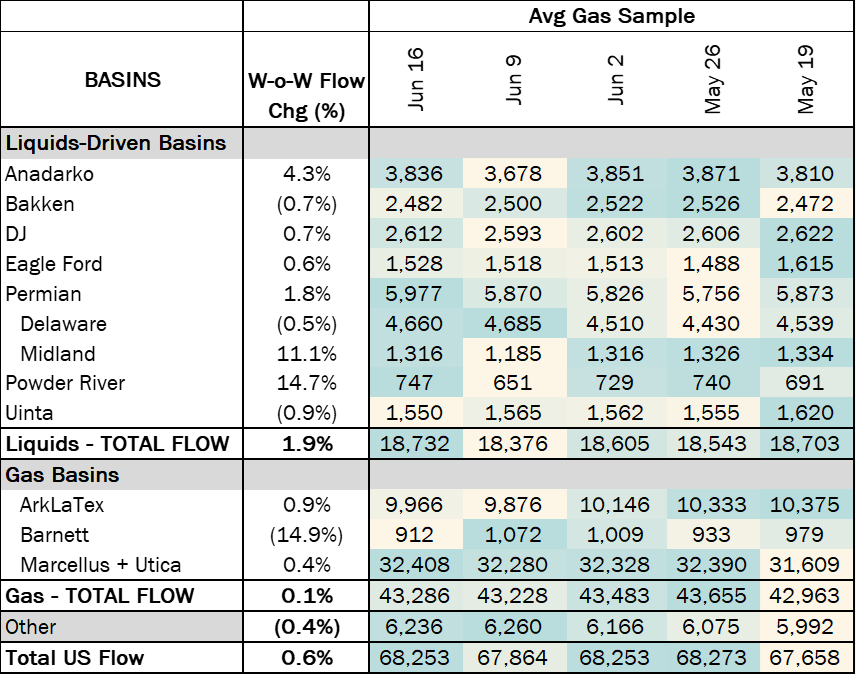Click the Other row (0.4%) change
Screen dimensions: 856x675
point(307,626)
